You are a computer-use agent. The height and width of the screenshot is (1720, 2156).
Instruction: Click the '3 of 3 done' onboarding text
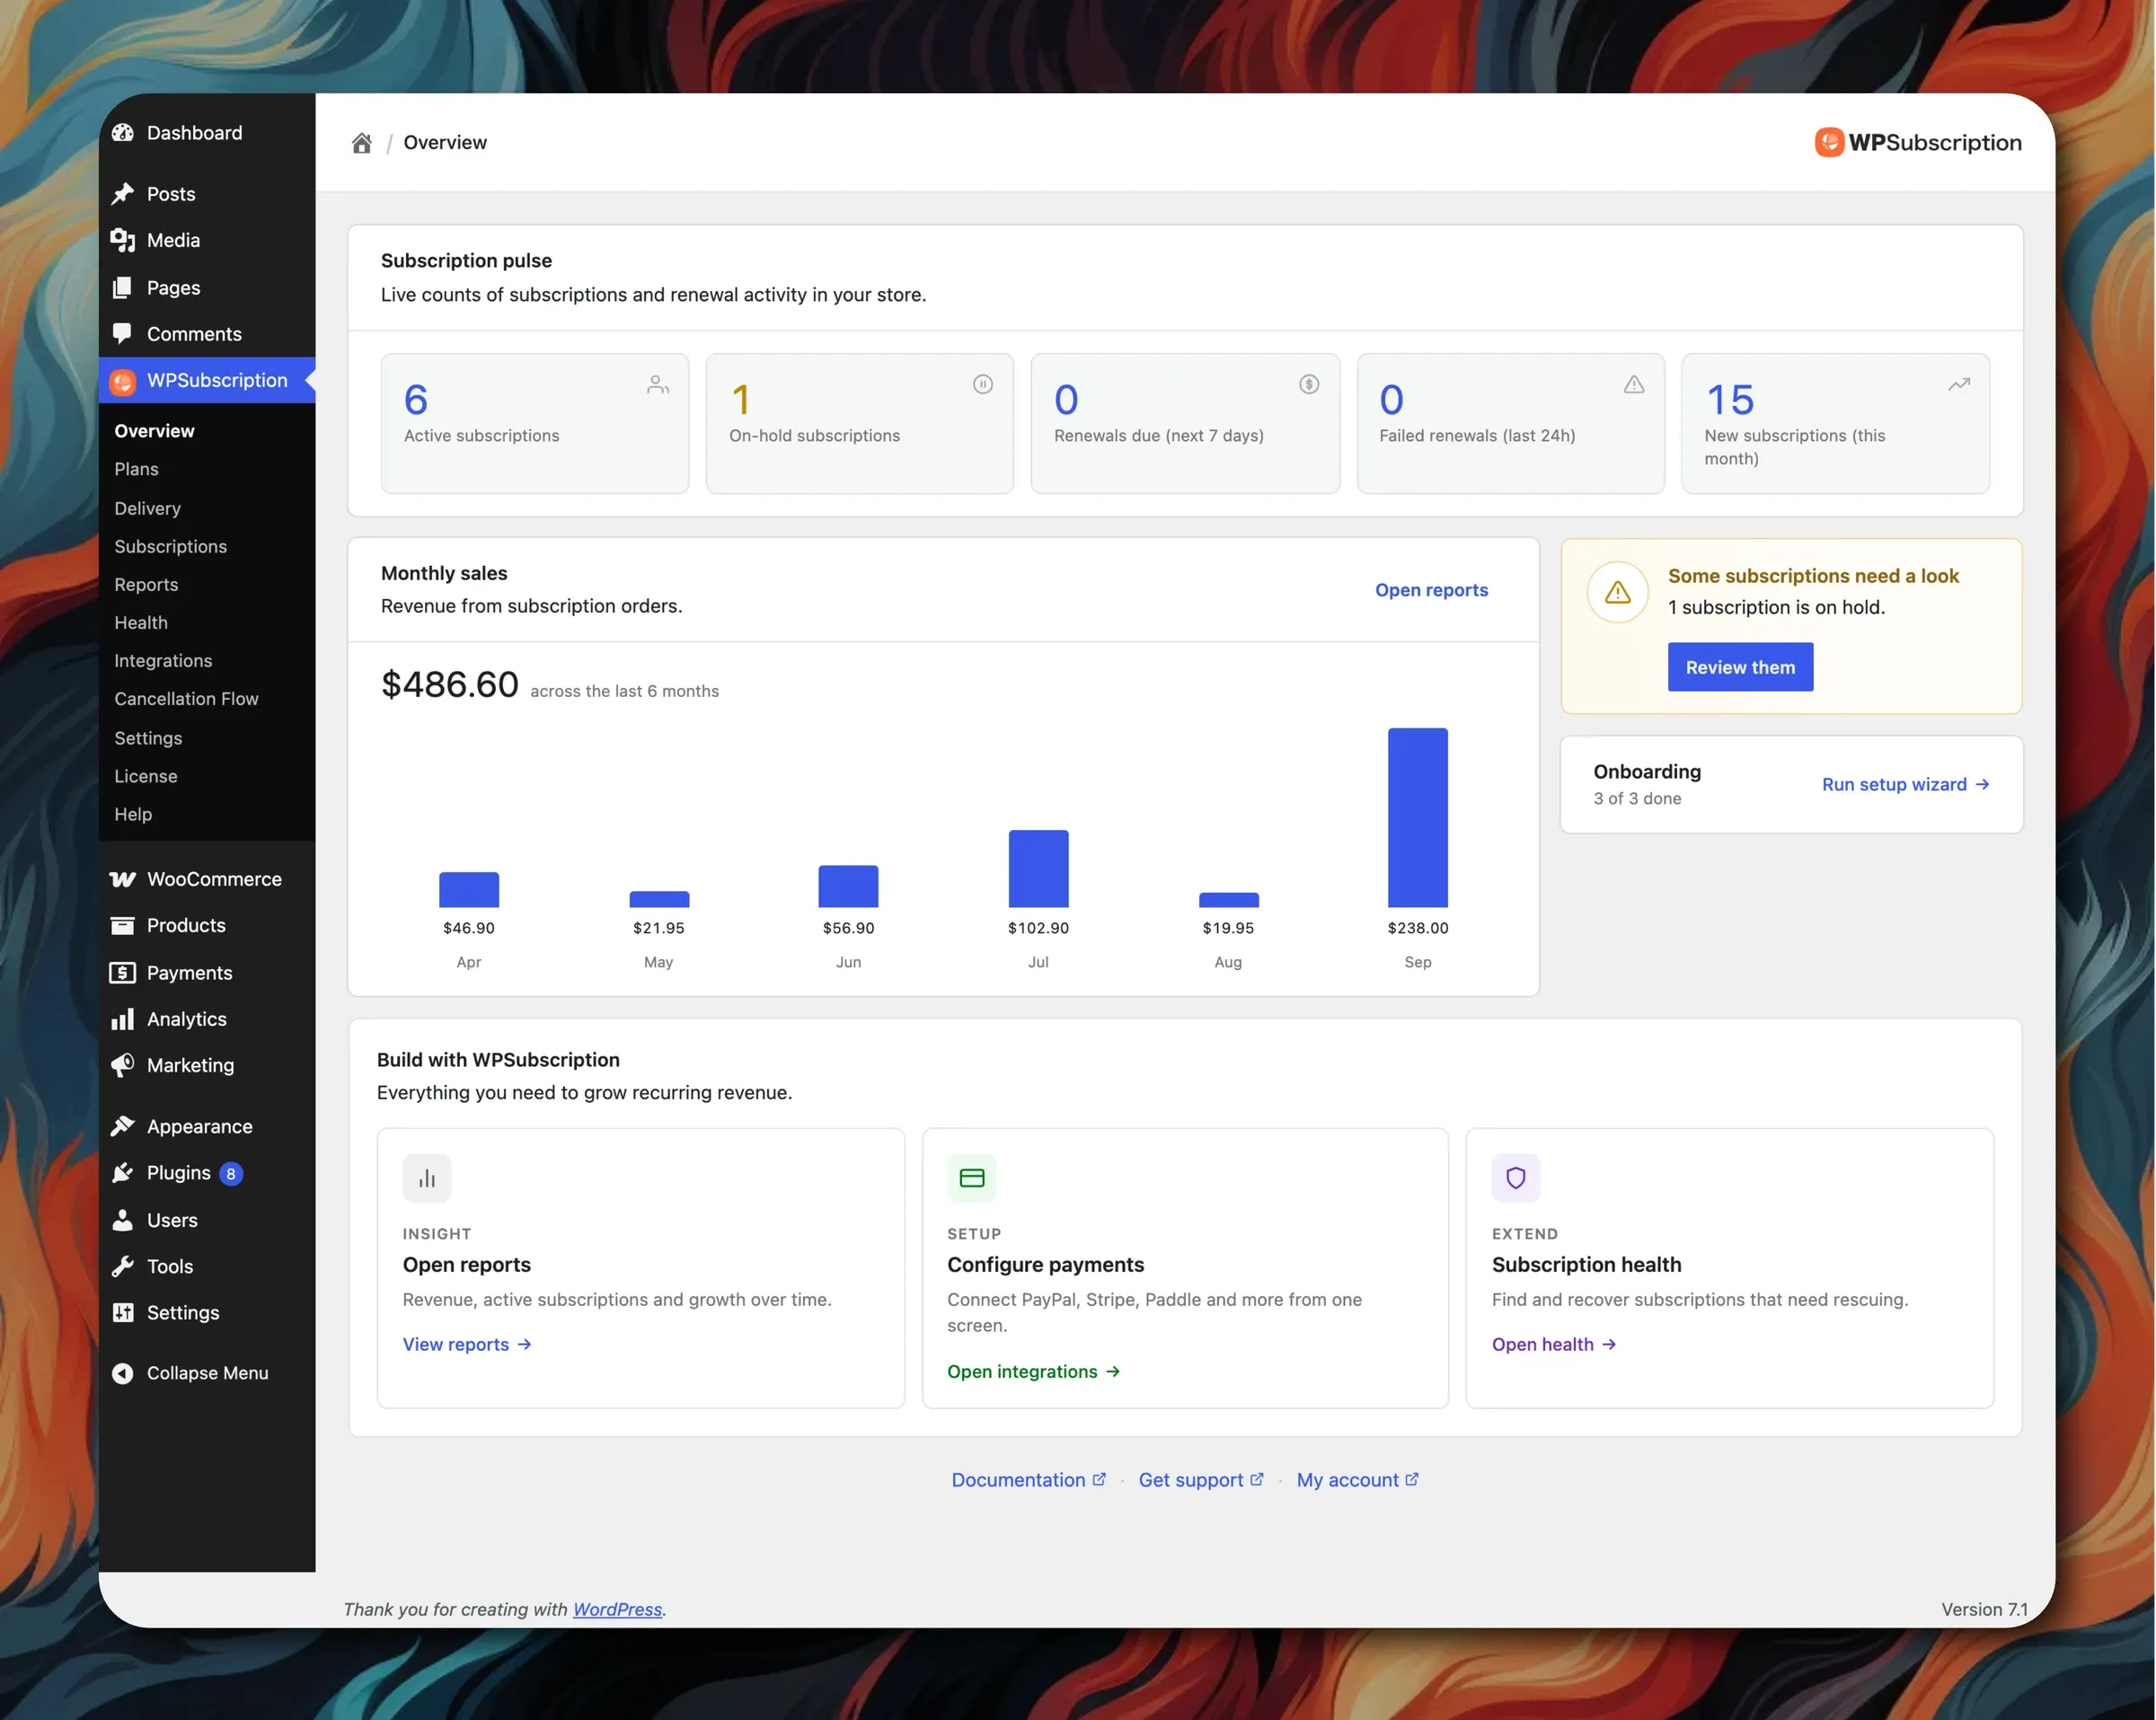tap(1637, 798)
